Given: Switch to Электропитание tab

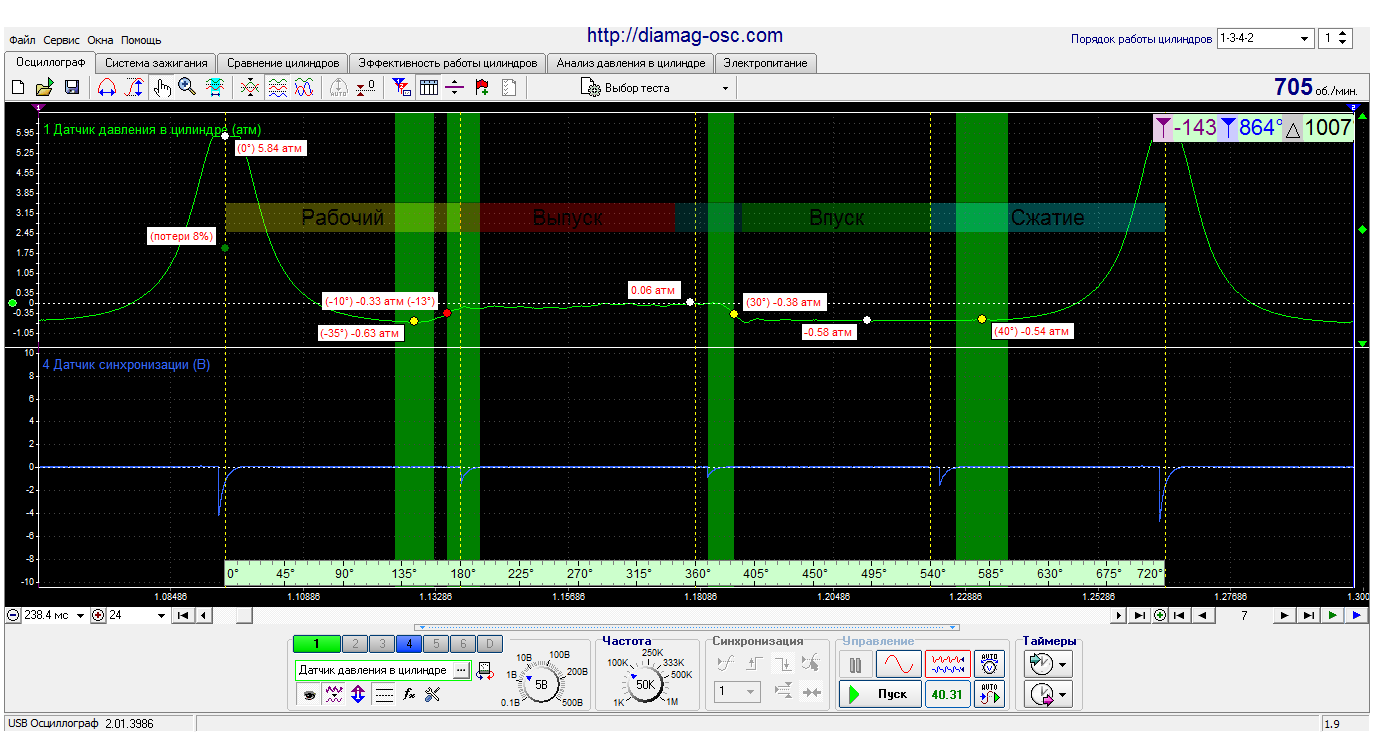Looking at the screenshot, I should tap(766, 63).
